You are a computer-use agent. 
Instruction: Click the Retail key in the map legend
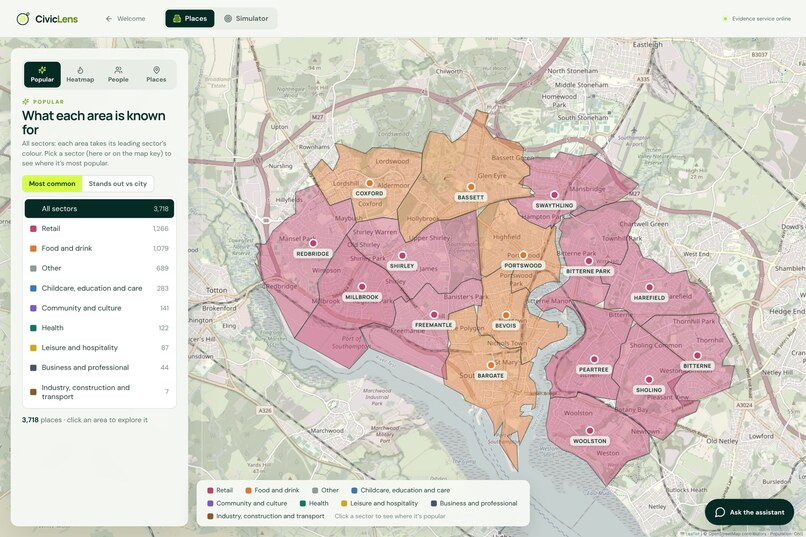(x=220, y=490)
